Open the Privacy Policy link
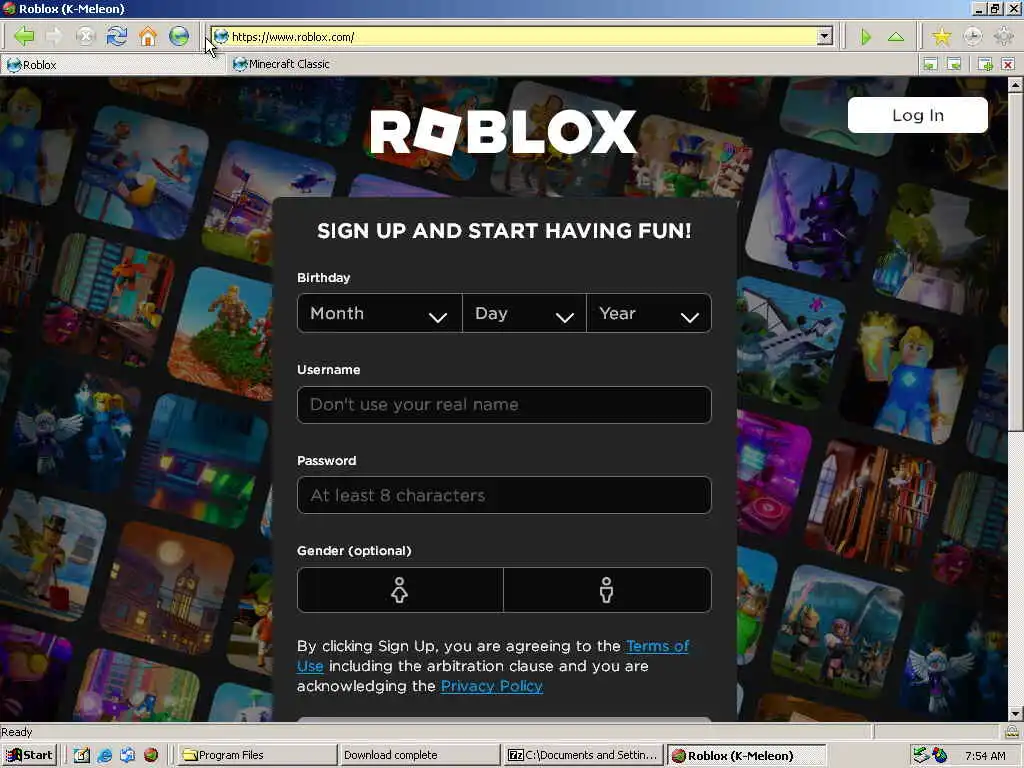The image size is (1024, 768). [492, 686]
